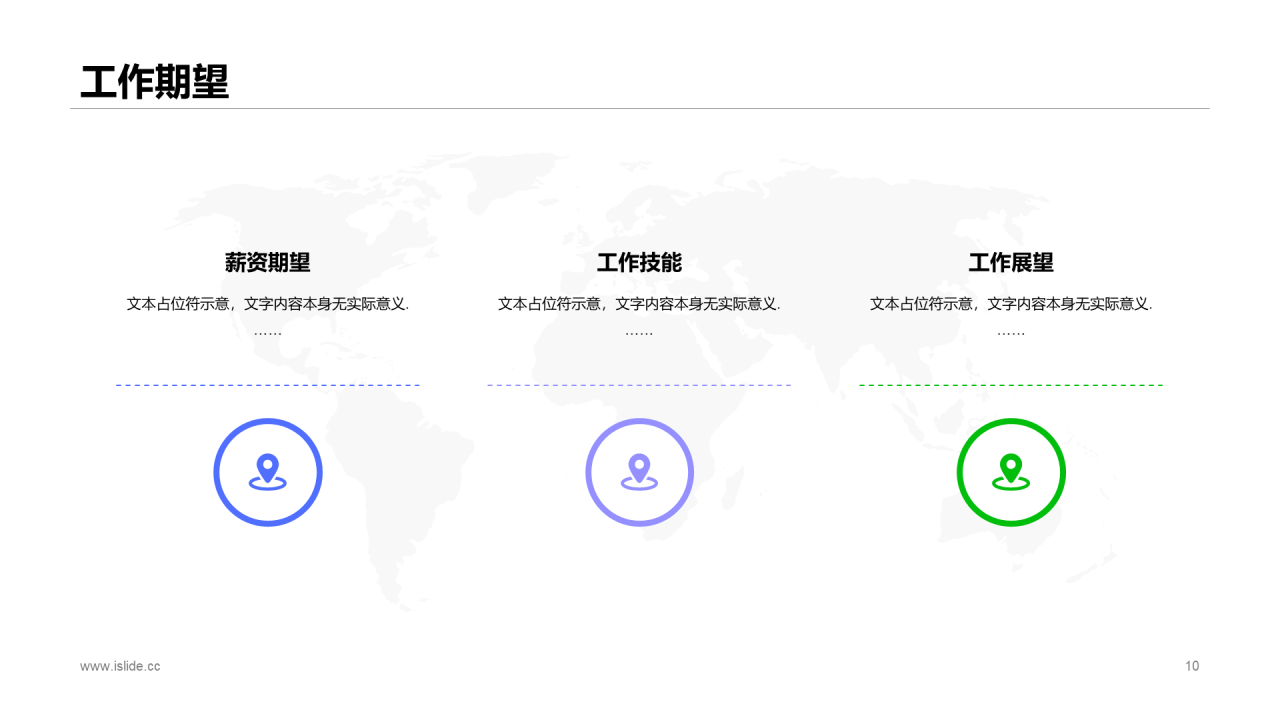This screenshot has height=720, width=1280.
Task: Select the 工作技能 heading
Action: [x=639, y=263]
